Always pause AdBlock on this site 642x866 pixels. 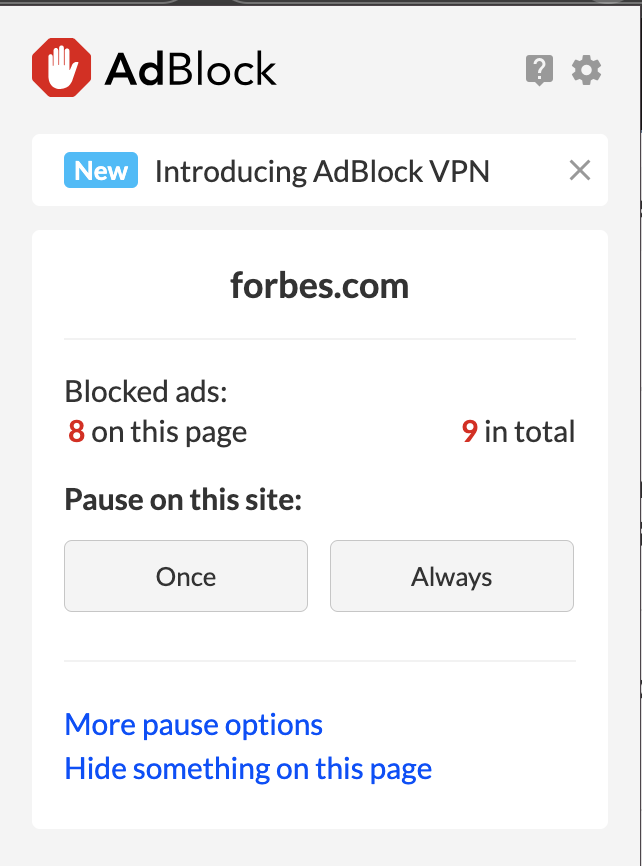pos(452,576)
